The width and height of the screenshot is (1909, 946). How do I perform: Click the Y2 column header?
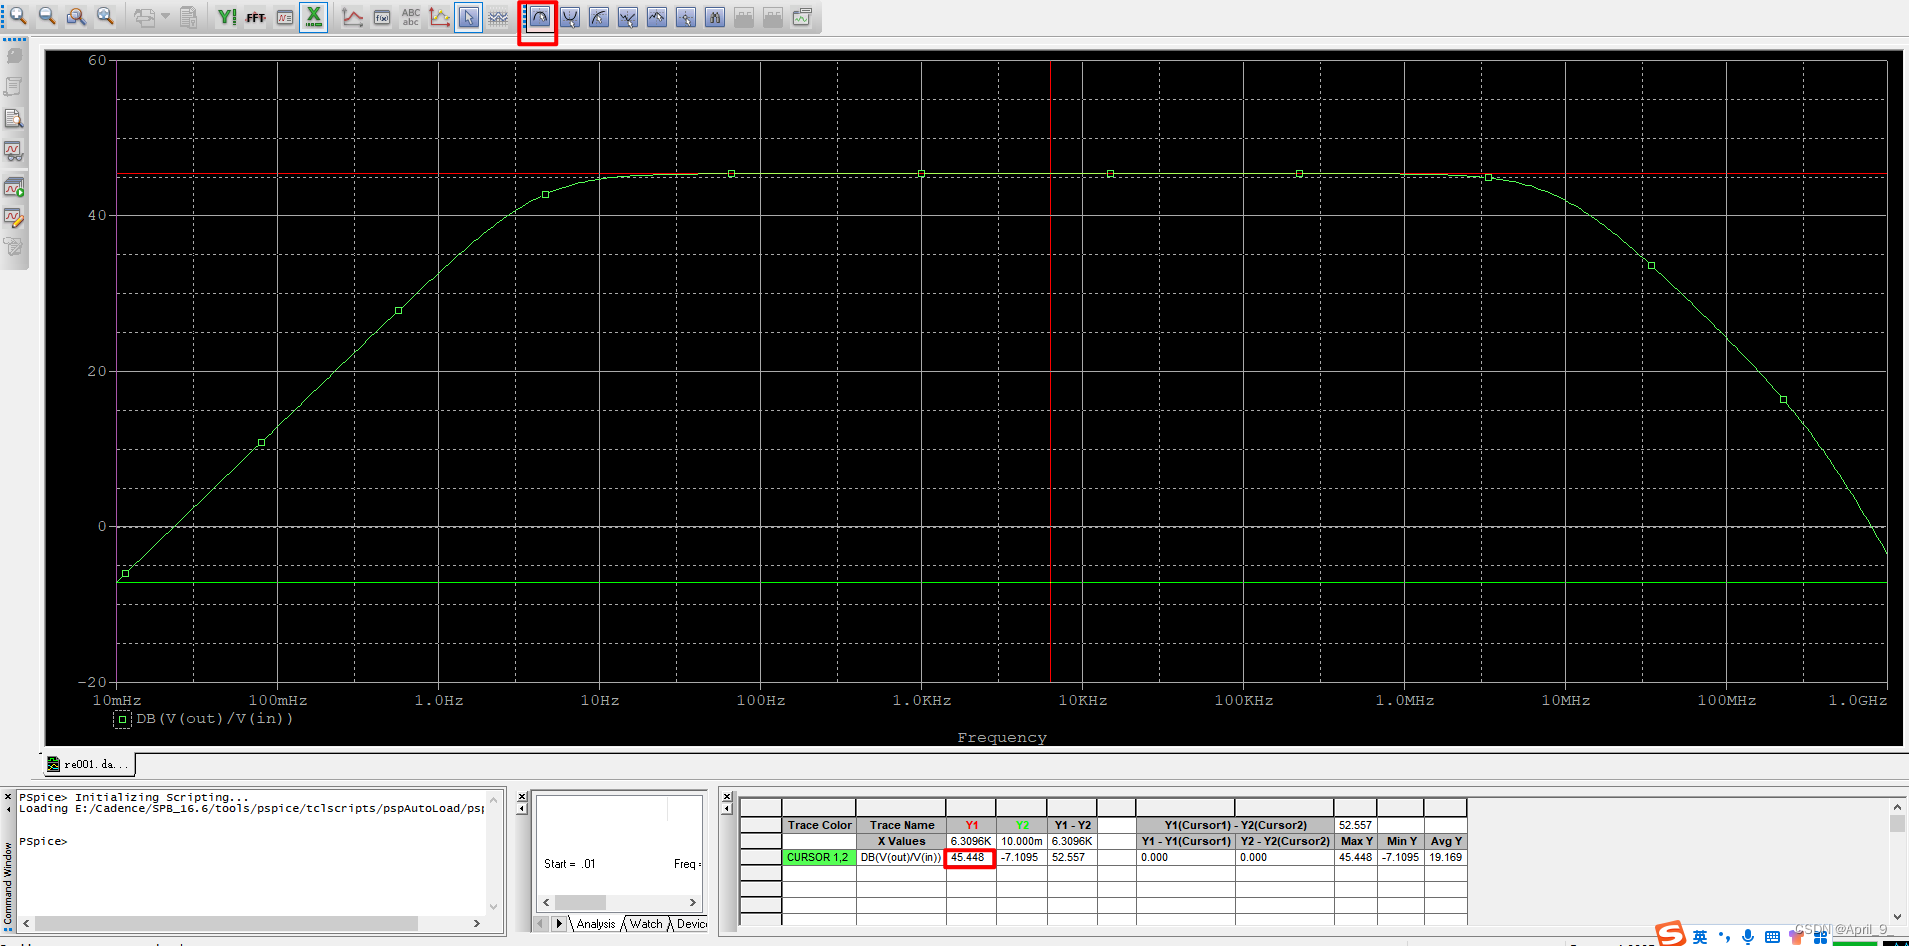[1022, 825]
